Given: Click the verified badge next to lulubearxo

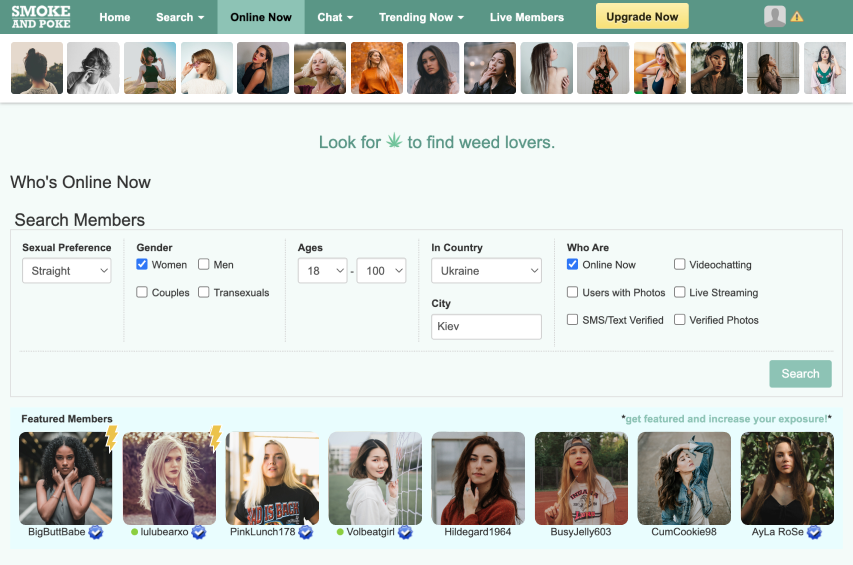Looking at the screenshot, I should 199,532.
